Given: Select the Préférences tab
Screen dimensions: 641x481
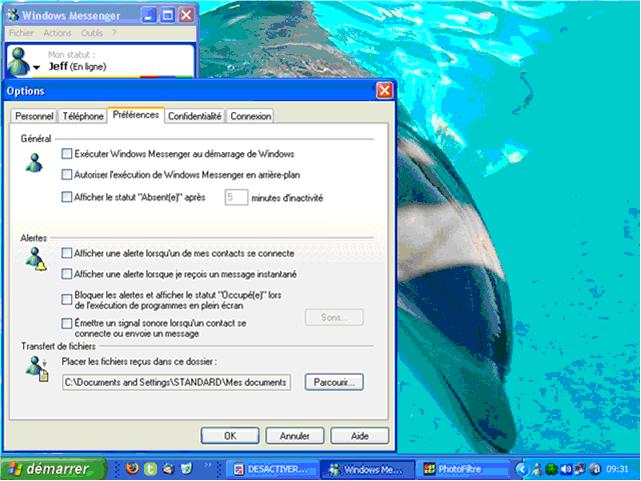Looking at the screenshot, I should (x=136, y=115).
